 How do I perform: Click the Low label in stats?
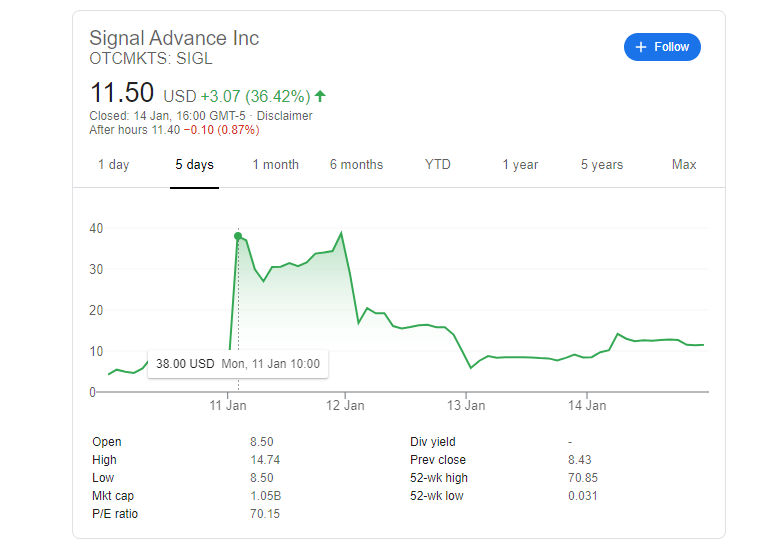(103, 478)
